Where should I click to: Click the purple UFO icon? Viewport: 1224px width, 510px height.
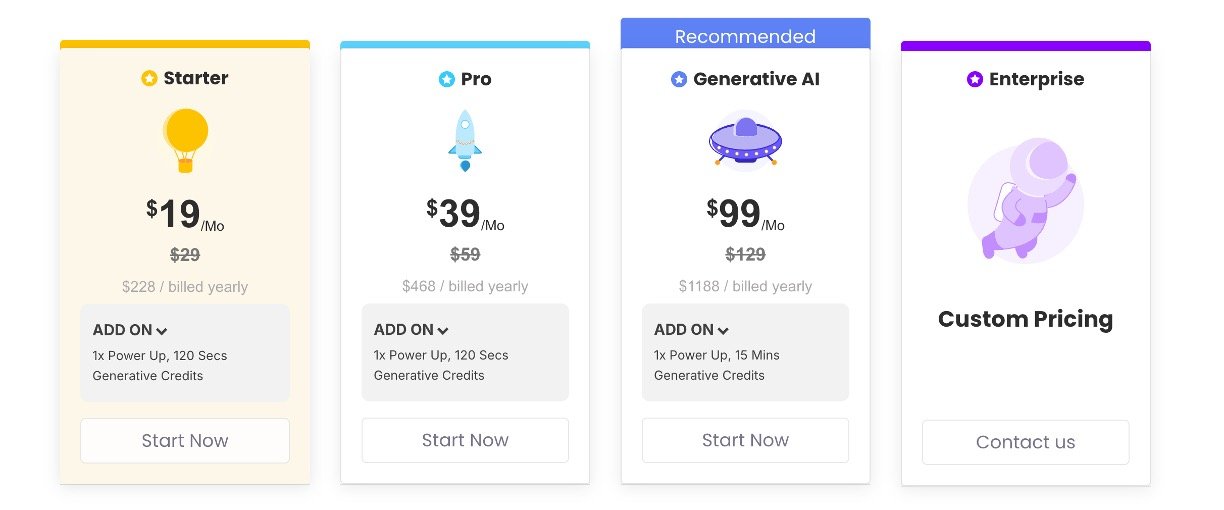click(x=745, y=141)
